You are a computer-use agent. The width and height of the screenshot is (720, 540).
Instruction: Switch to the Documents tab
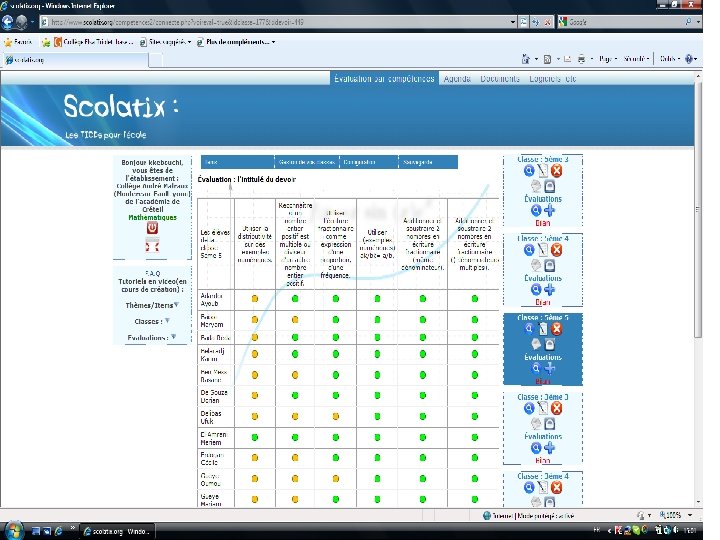click(500, 79)
